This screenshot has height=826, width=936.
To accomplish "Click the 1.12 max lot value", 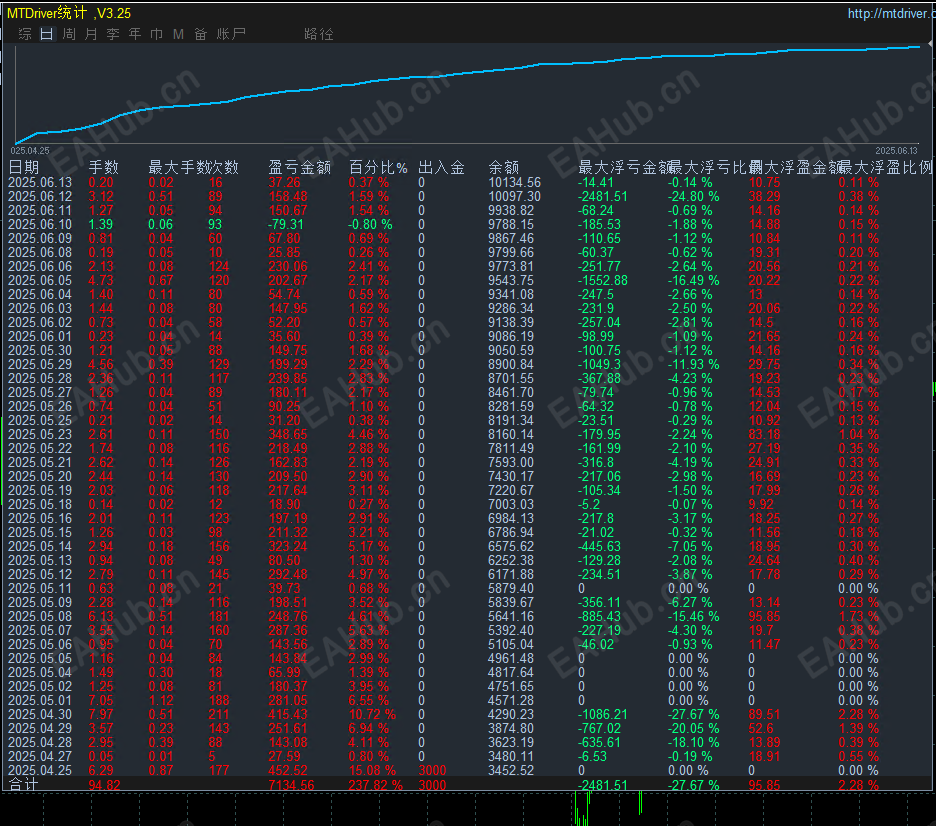I will [161, 700].
